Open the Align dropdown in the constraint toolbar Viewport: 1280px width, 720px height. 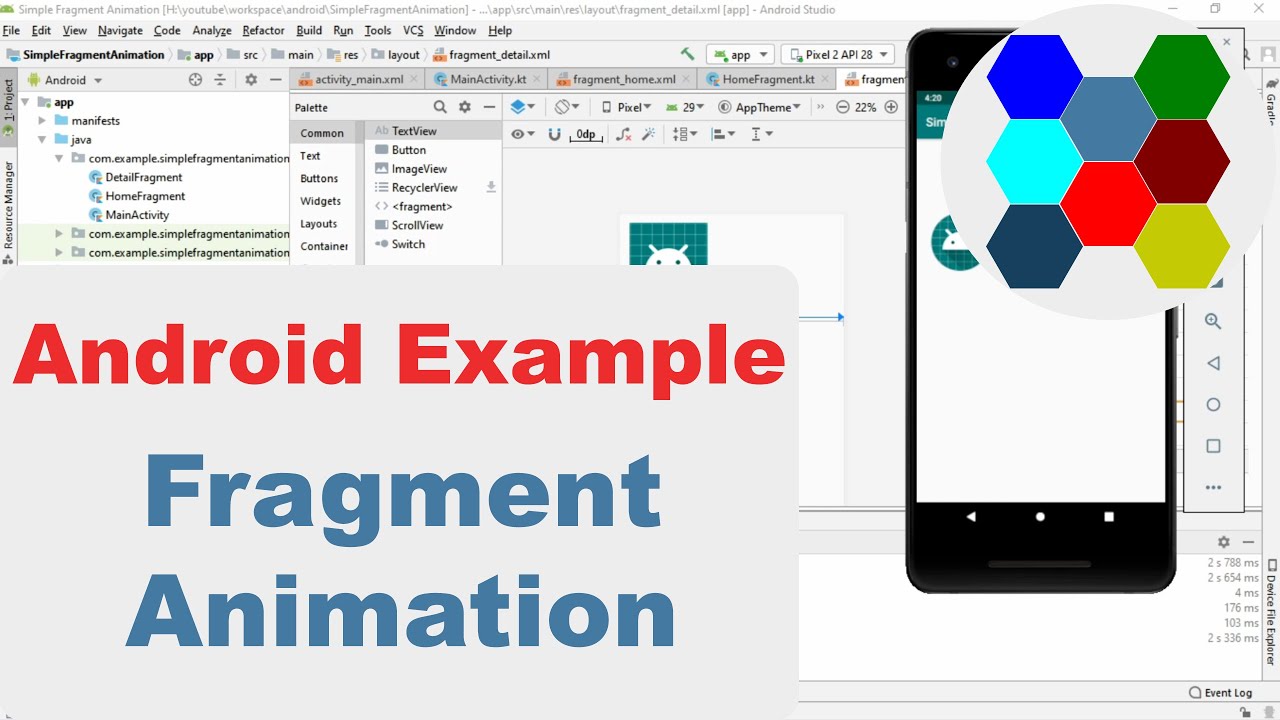[724, 134]
